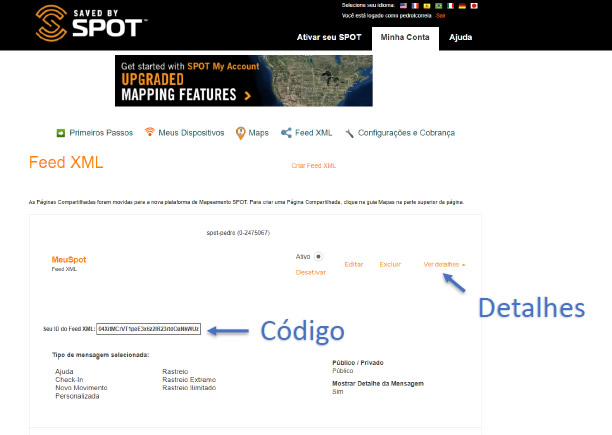
Task: Click the Sim value under Mostrar Detalhe
Action: coord(338,392)
